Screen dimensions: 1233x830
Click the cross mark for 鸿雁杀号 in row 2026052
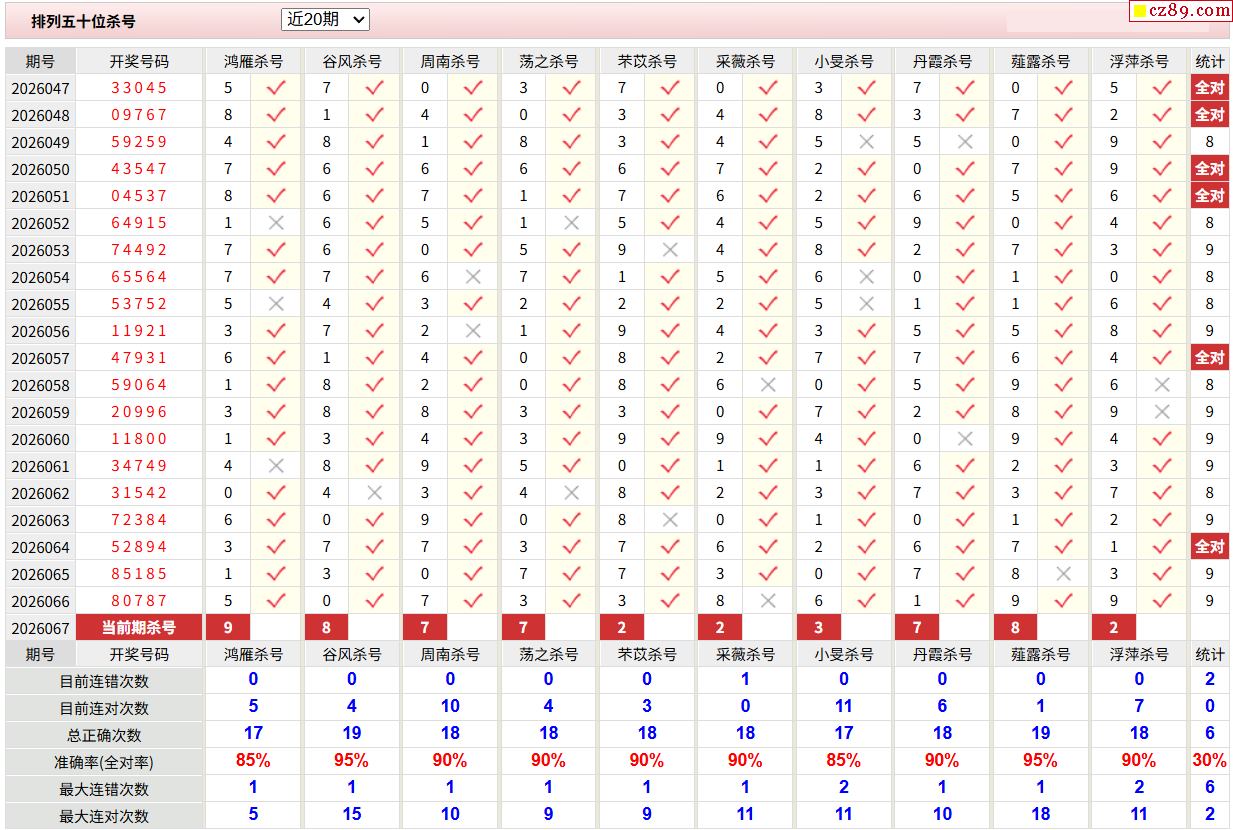(x=276, y=223)
